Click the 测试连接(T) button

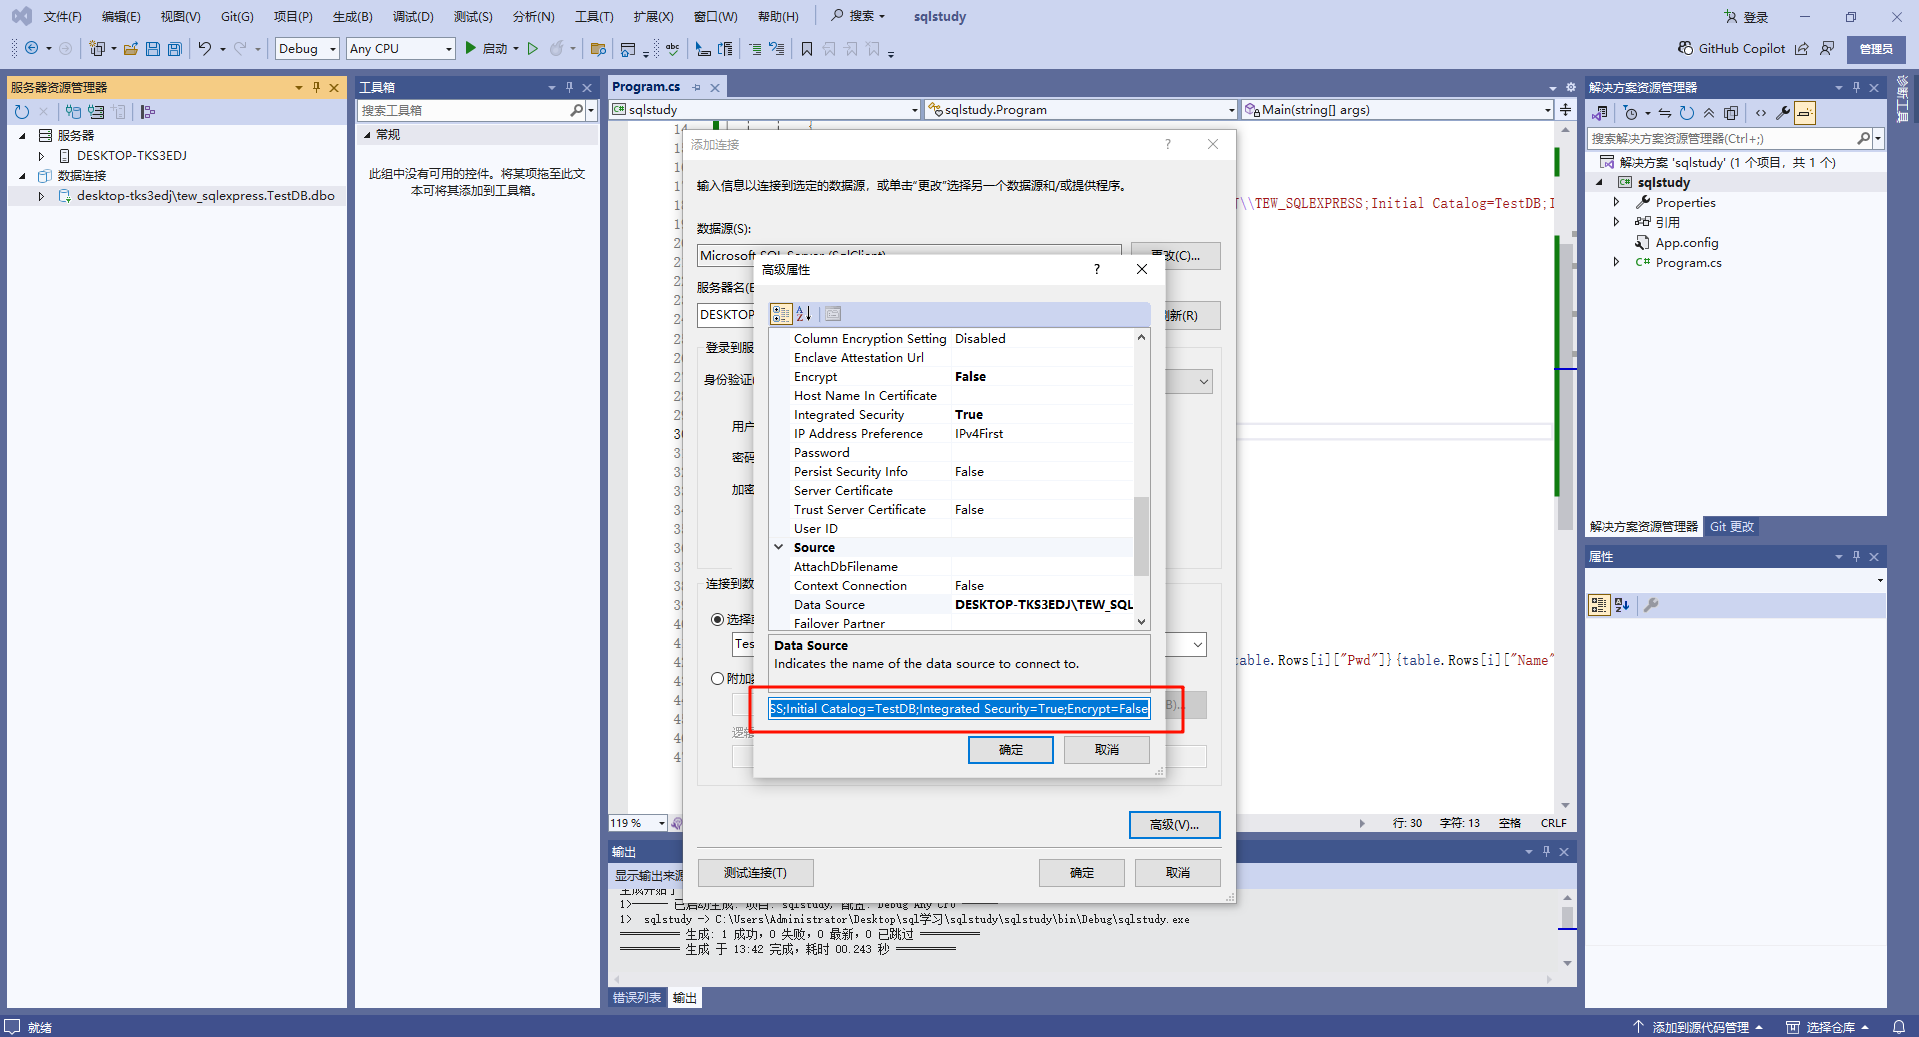(x=755, y=873)
